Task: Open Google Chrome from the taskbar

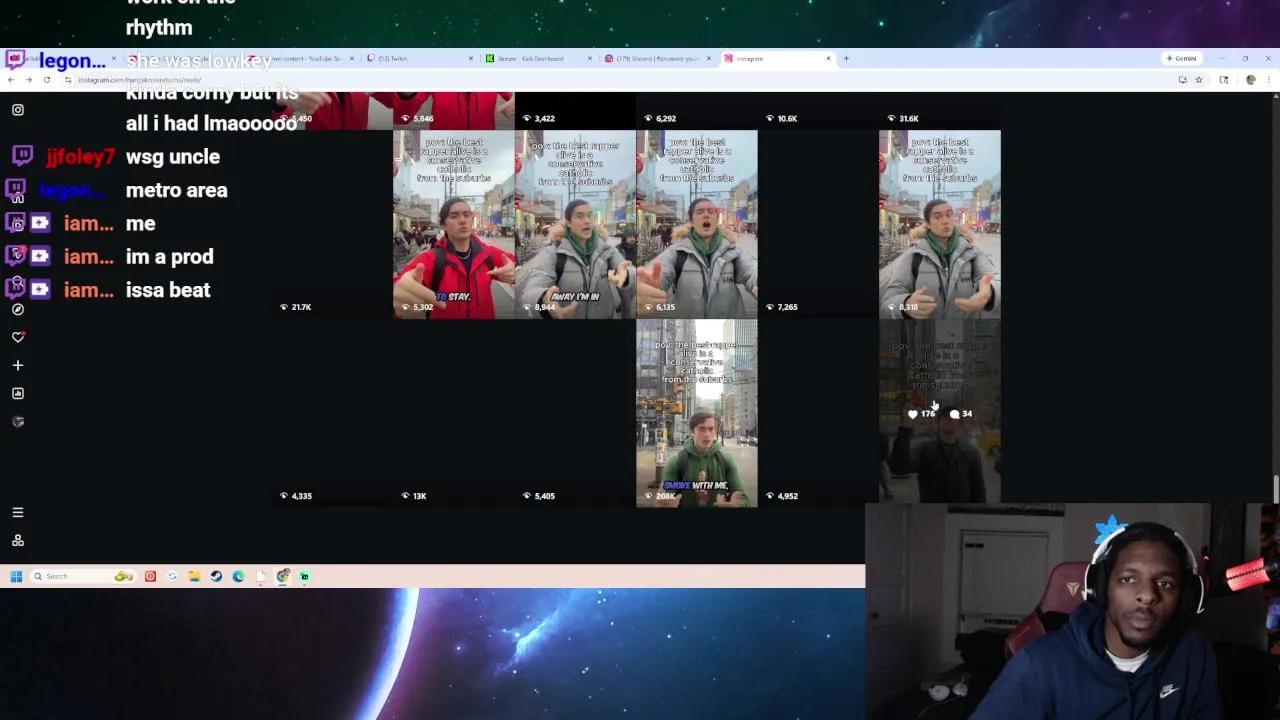Action: [x=283, y=576]
